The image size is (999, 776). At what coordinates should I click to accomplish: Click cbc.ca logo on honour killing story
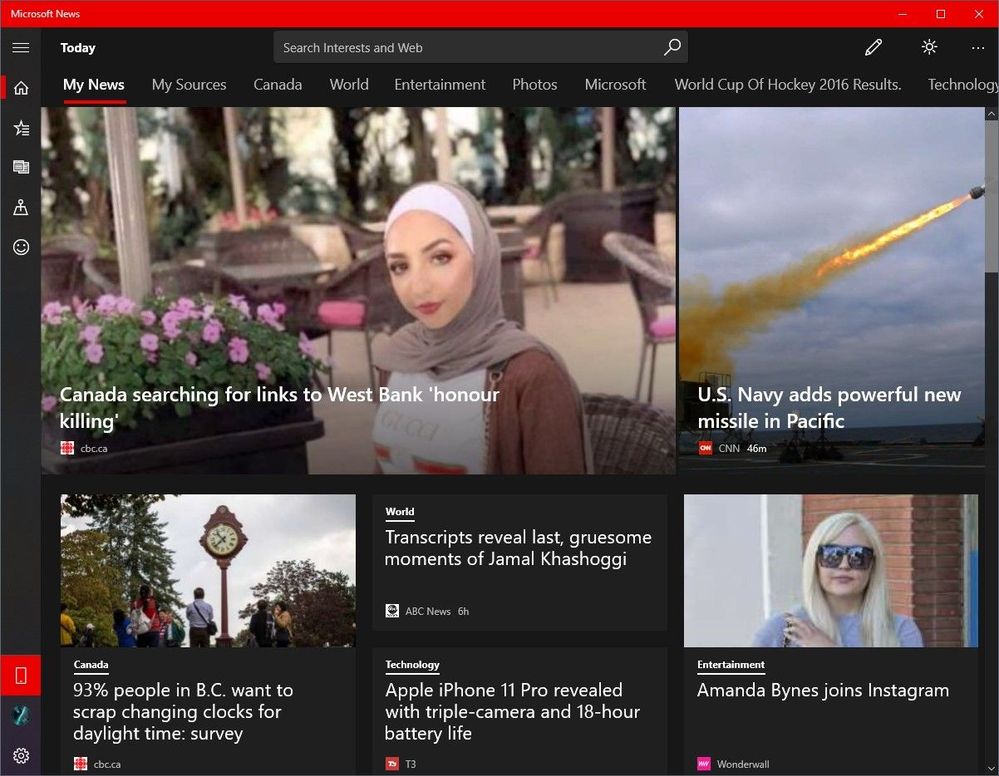[x=67, y=449]
